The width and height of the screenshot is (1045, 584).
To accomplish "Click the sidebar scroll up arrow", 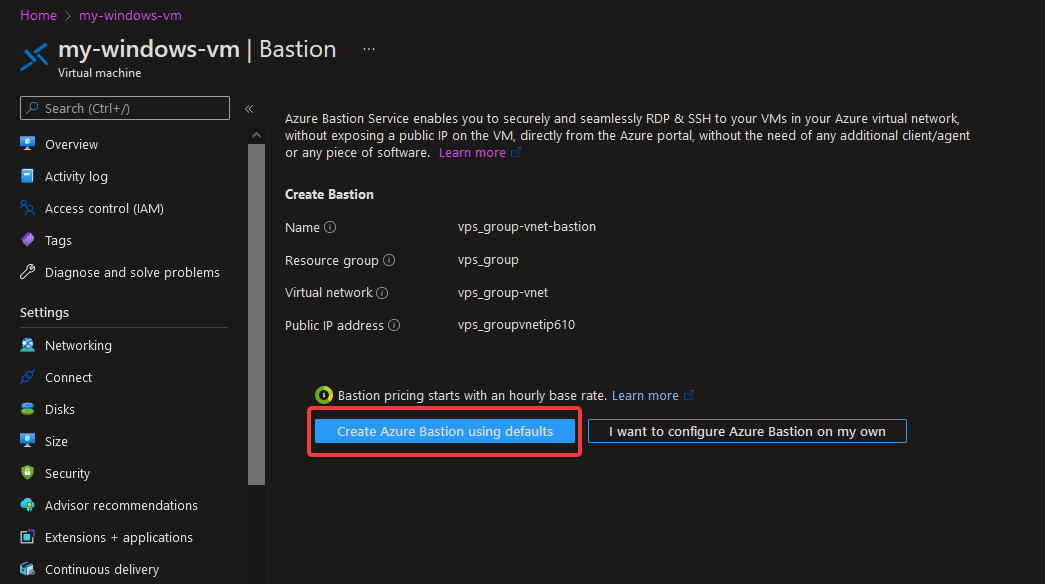I will click(257, 135).
